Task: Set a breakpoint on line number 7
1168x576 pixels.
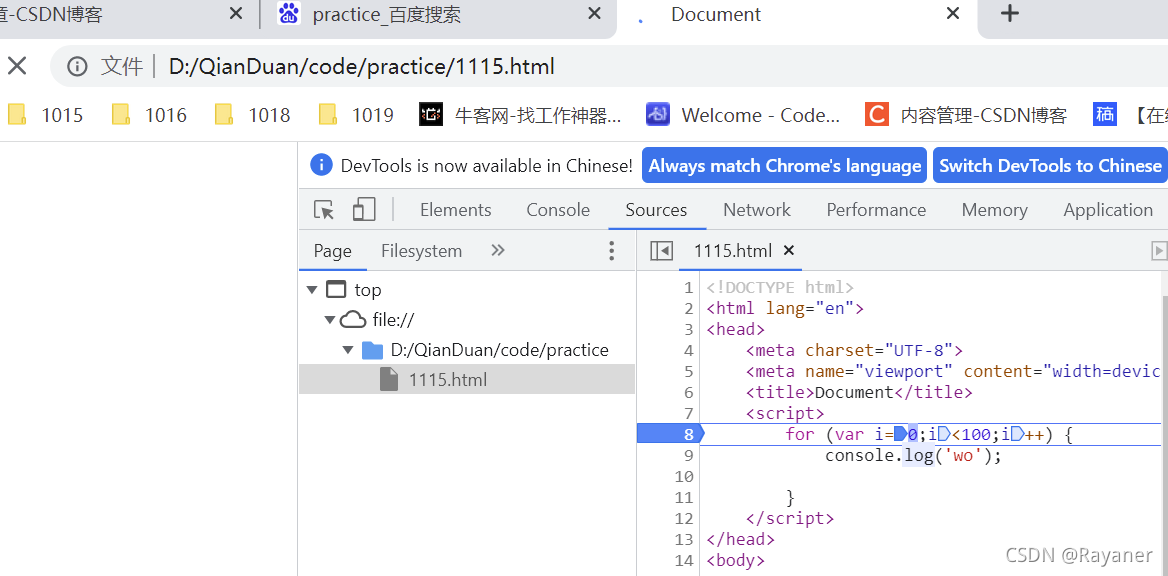Action: click(x=688, y=413)
